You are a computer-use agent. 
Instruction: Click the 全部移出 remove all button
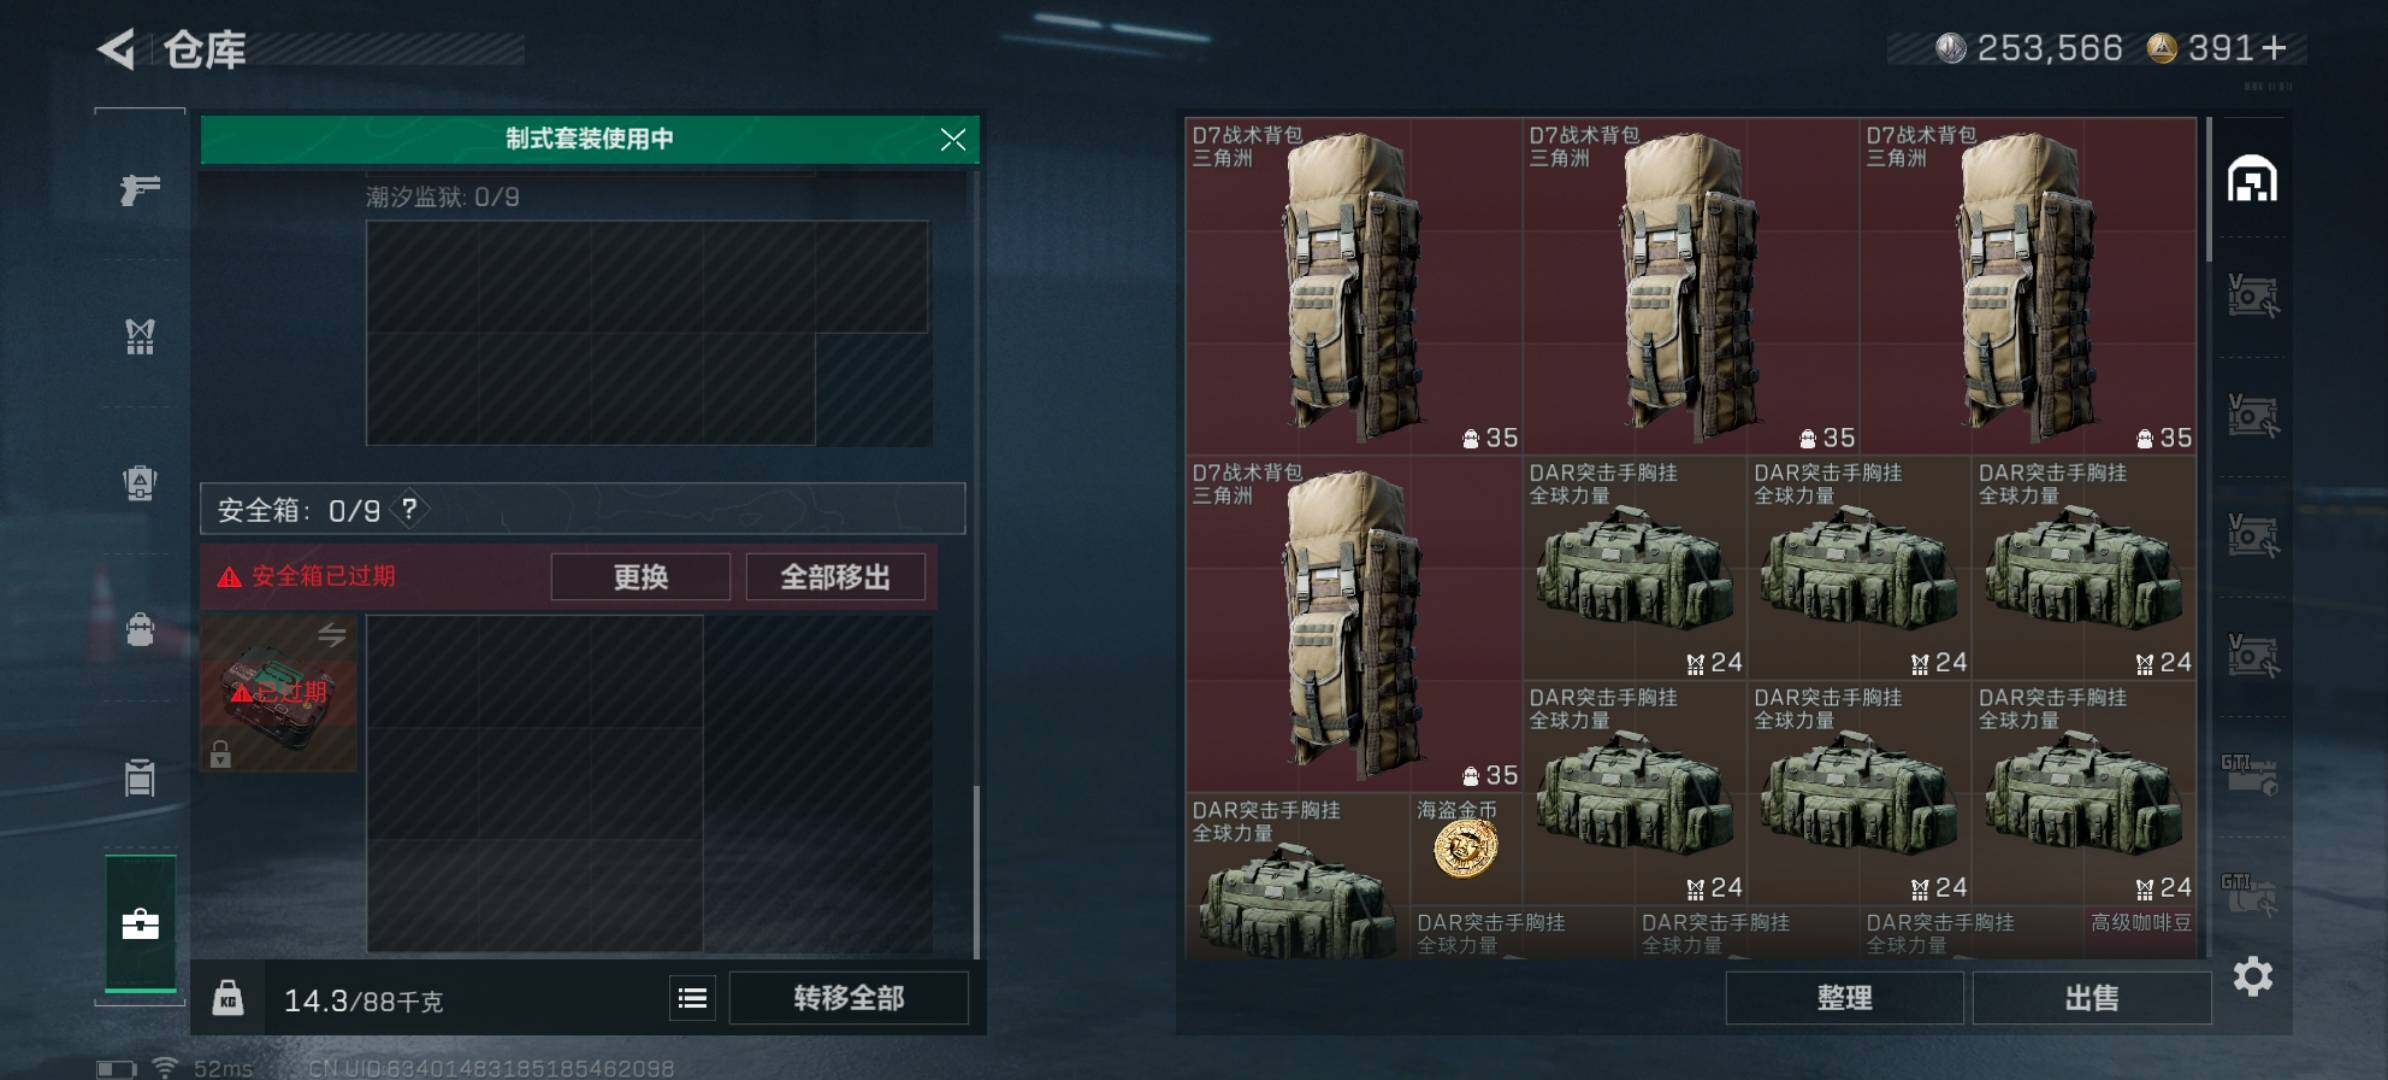point(836,577)
